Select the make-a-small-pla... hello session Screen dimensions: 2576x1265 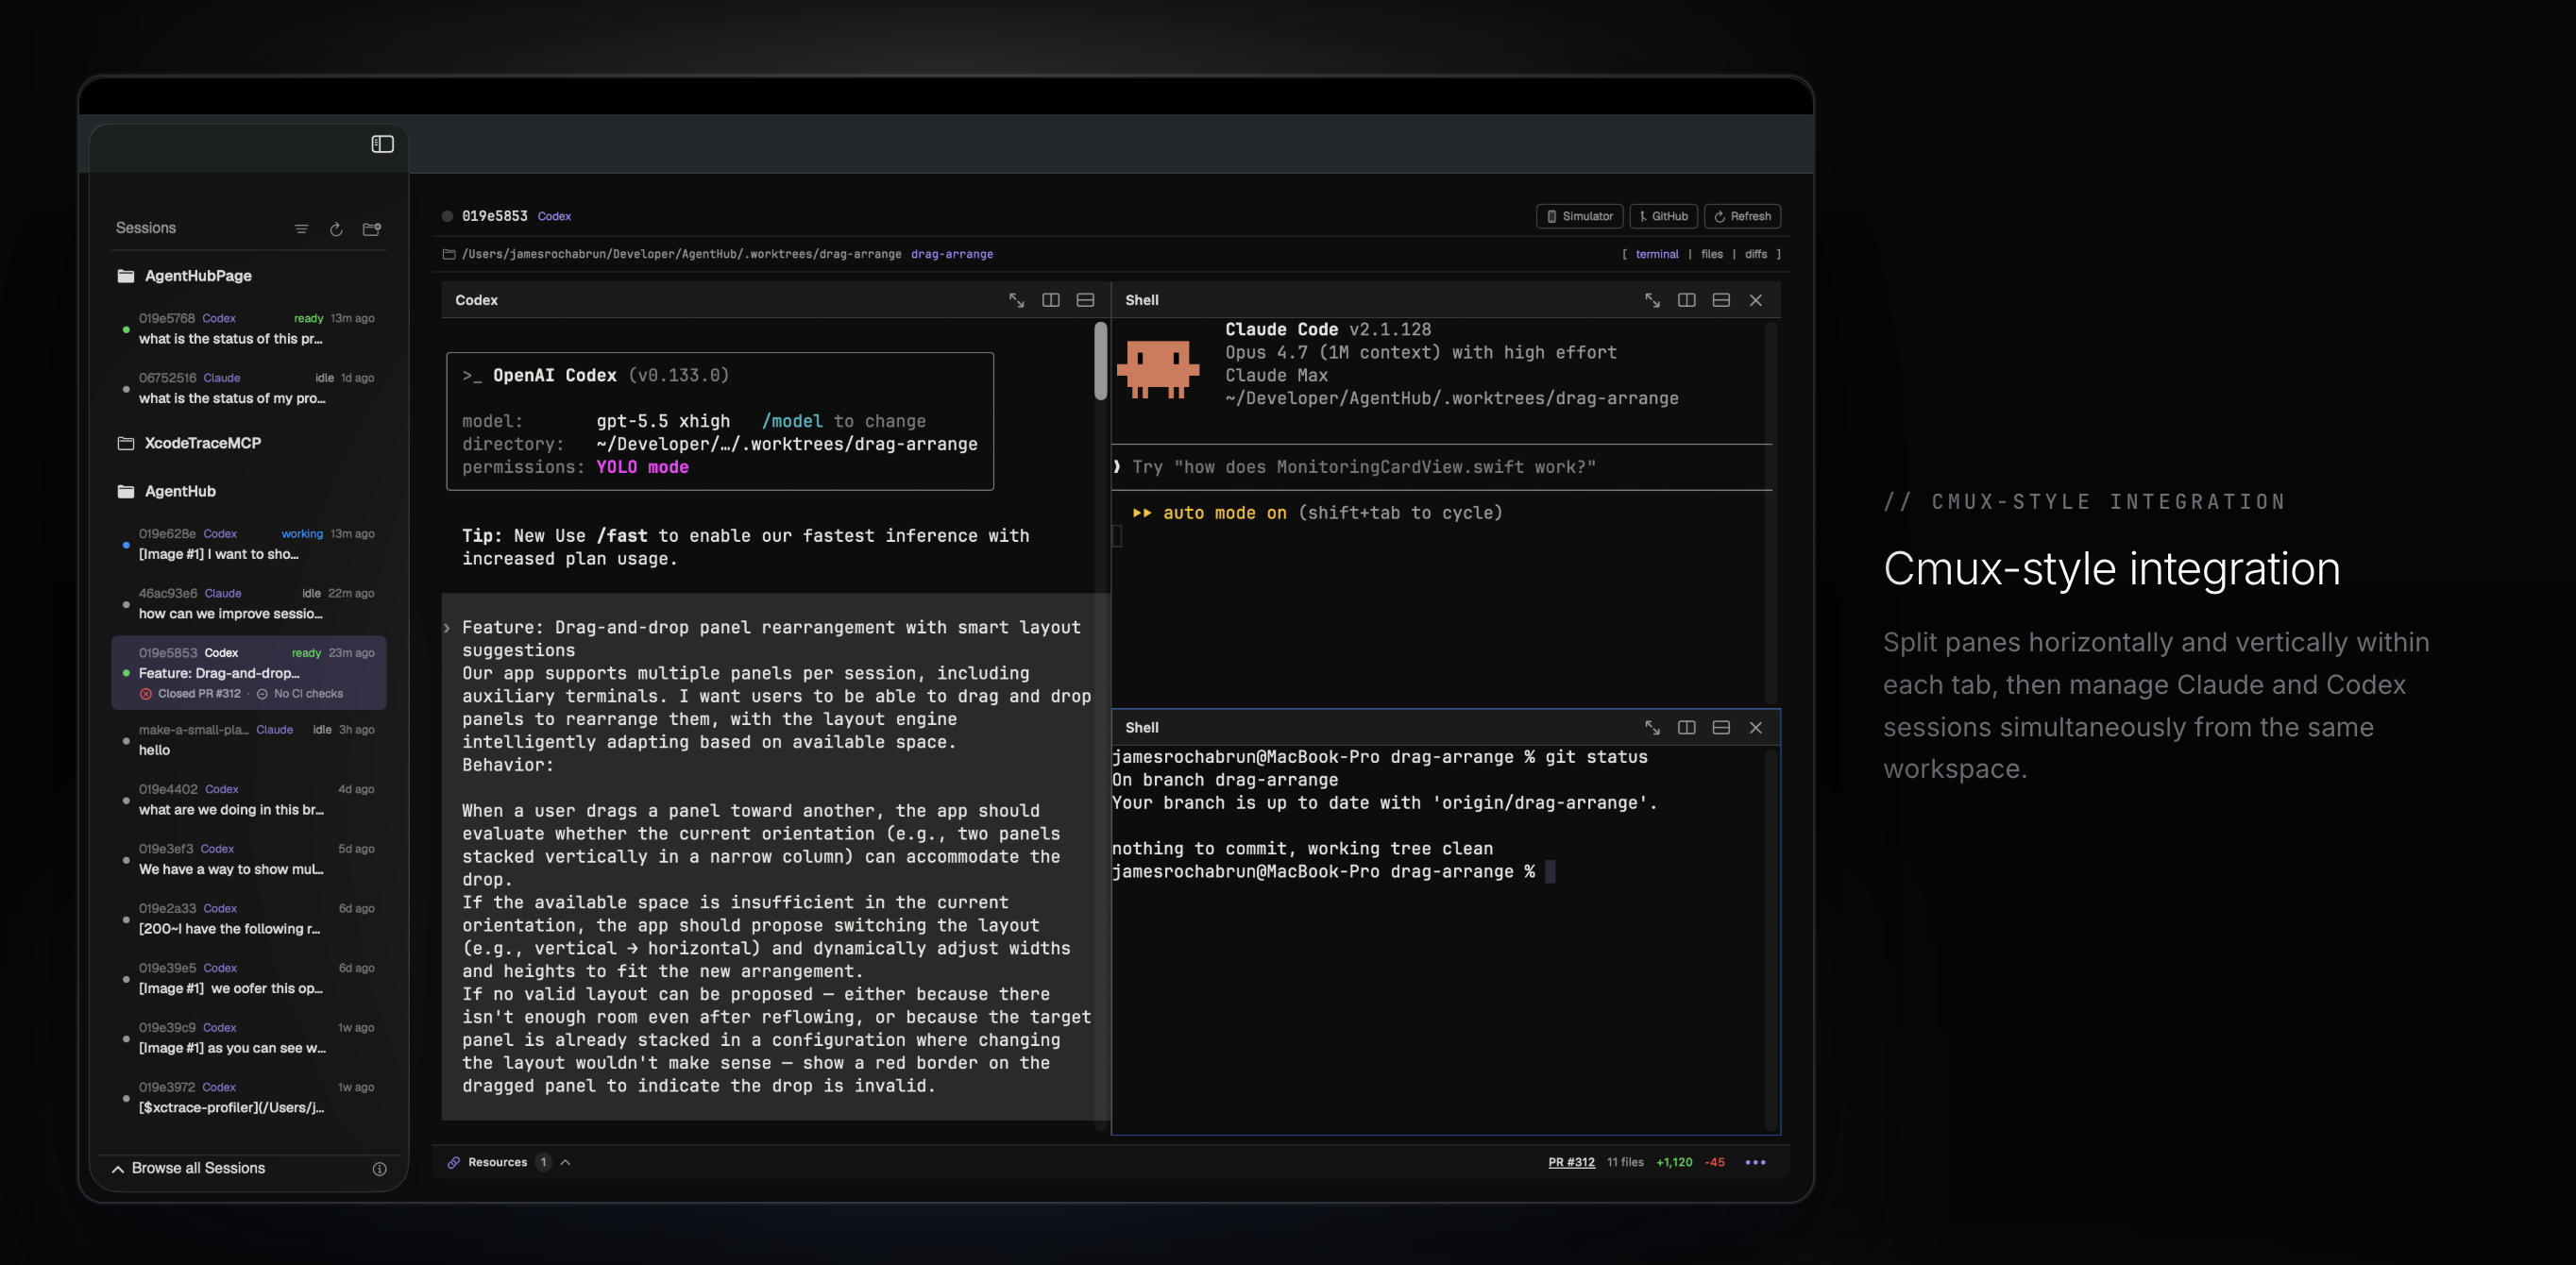tap(249, 740)
